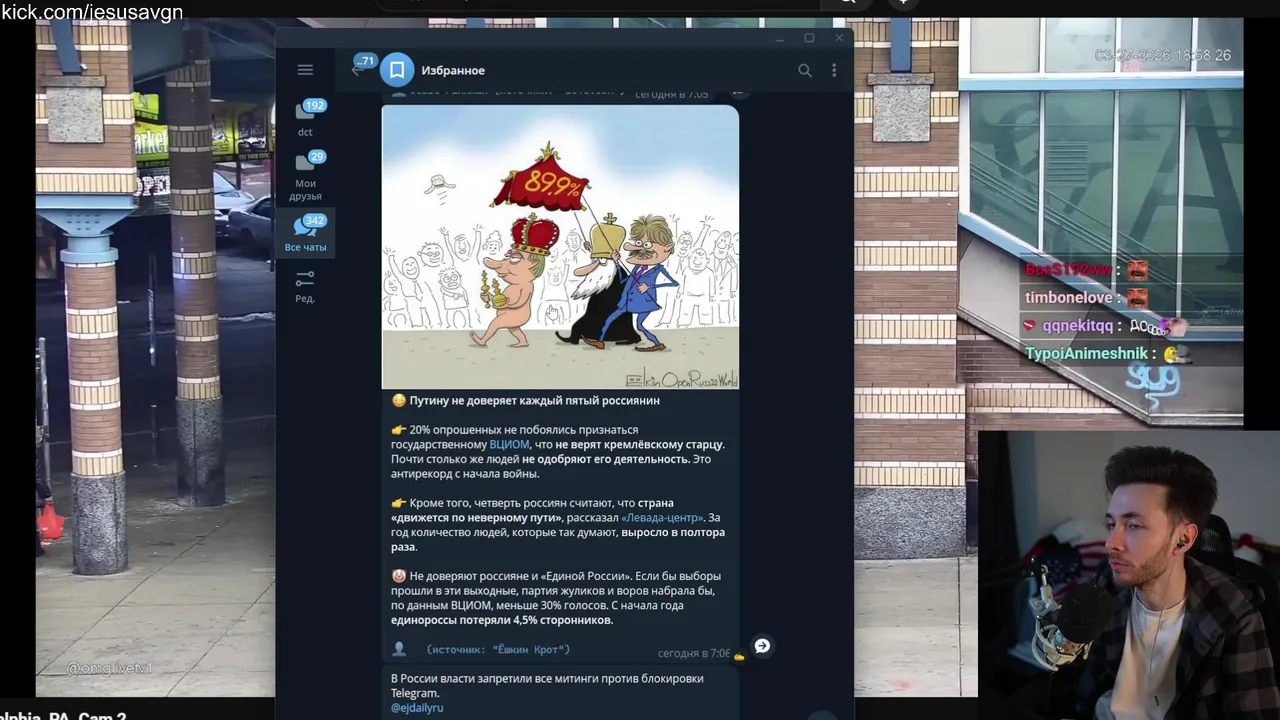Open the @ejdailyru channel mention
1280x720 pixels.
click(417, 707)
